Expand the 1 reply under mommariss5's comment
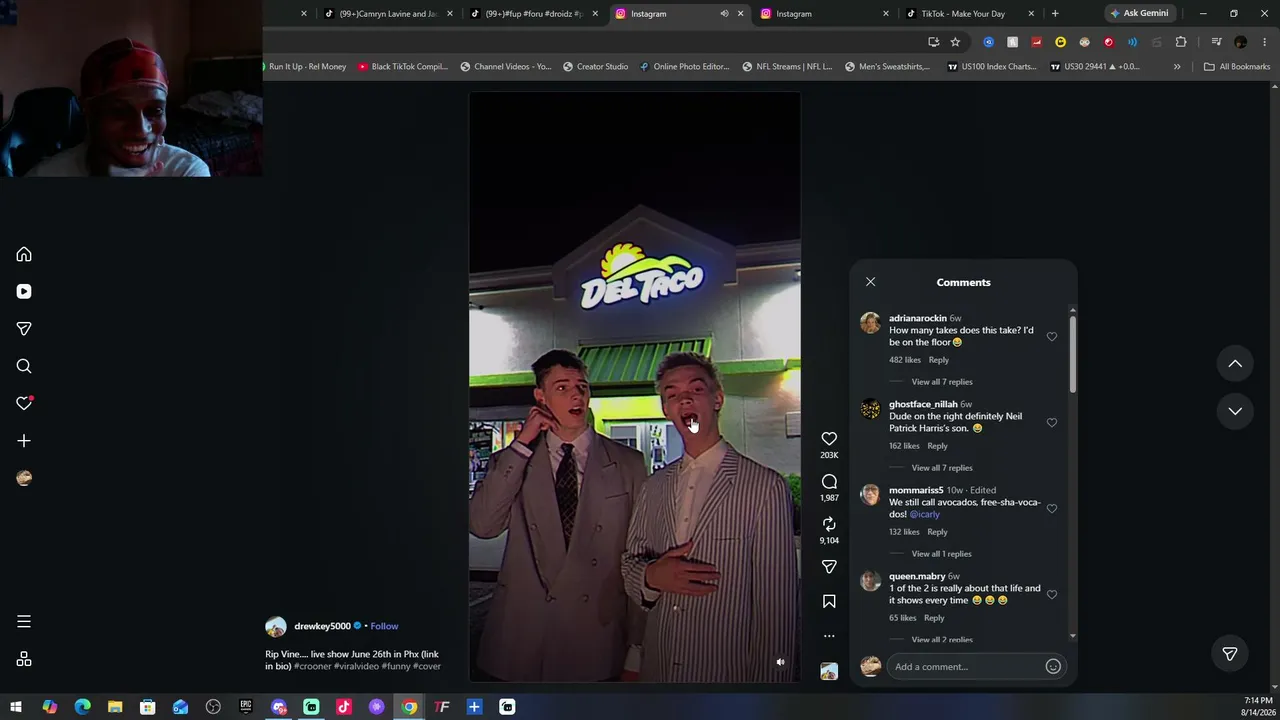 [x=941, y=554]
